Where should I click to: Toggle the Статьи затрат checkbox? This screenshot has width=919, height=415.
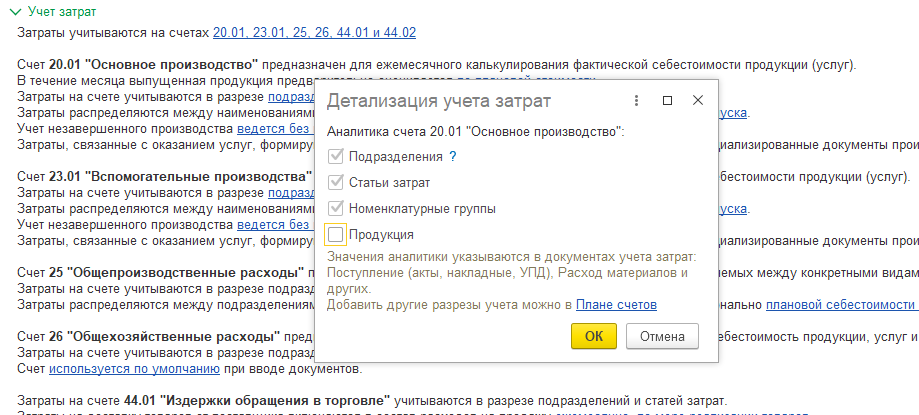coord(335,183)
